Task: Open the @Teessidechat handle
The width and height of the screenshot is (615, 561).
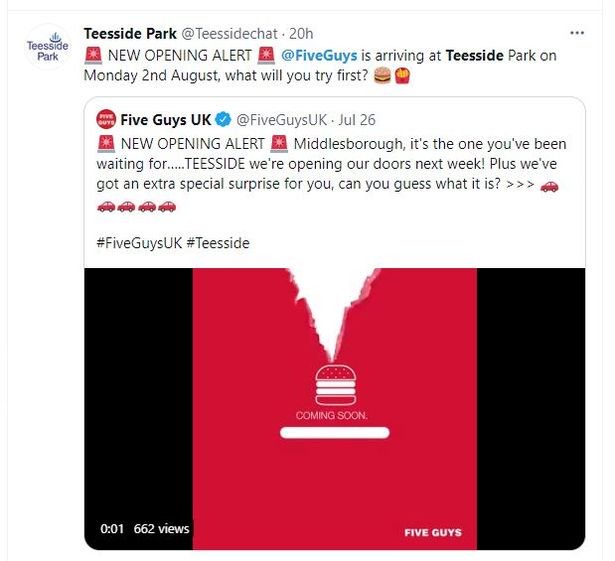Action: click(x=229, y=34)
